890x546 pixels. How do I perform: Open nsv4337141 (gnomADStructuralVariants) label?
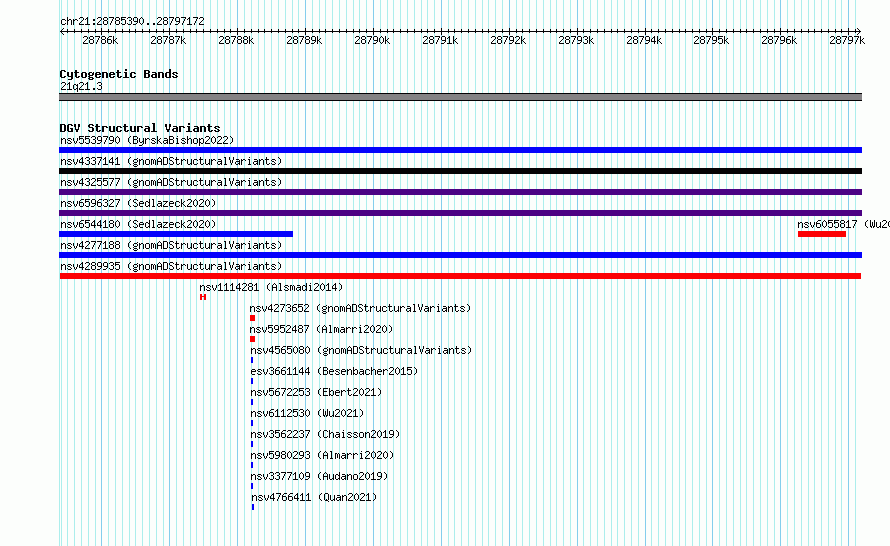[171, 161]
